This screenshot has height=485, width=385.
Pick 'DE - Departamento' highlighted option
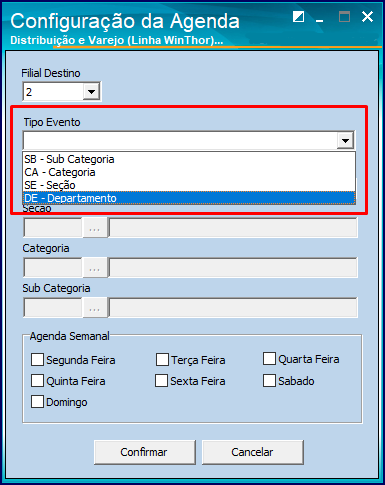point(189,198)
